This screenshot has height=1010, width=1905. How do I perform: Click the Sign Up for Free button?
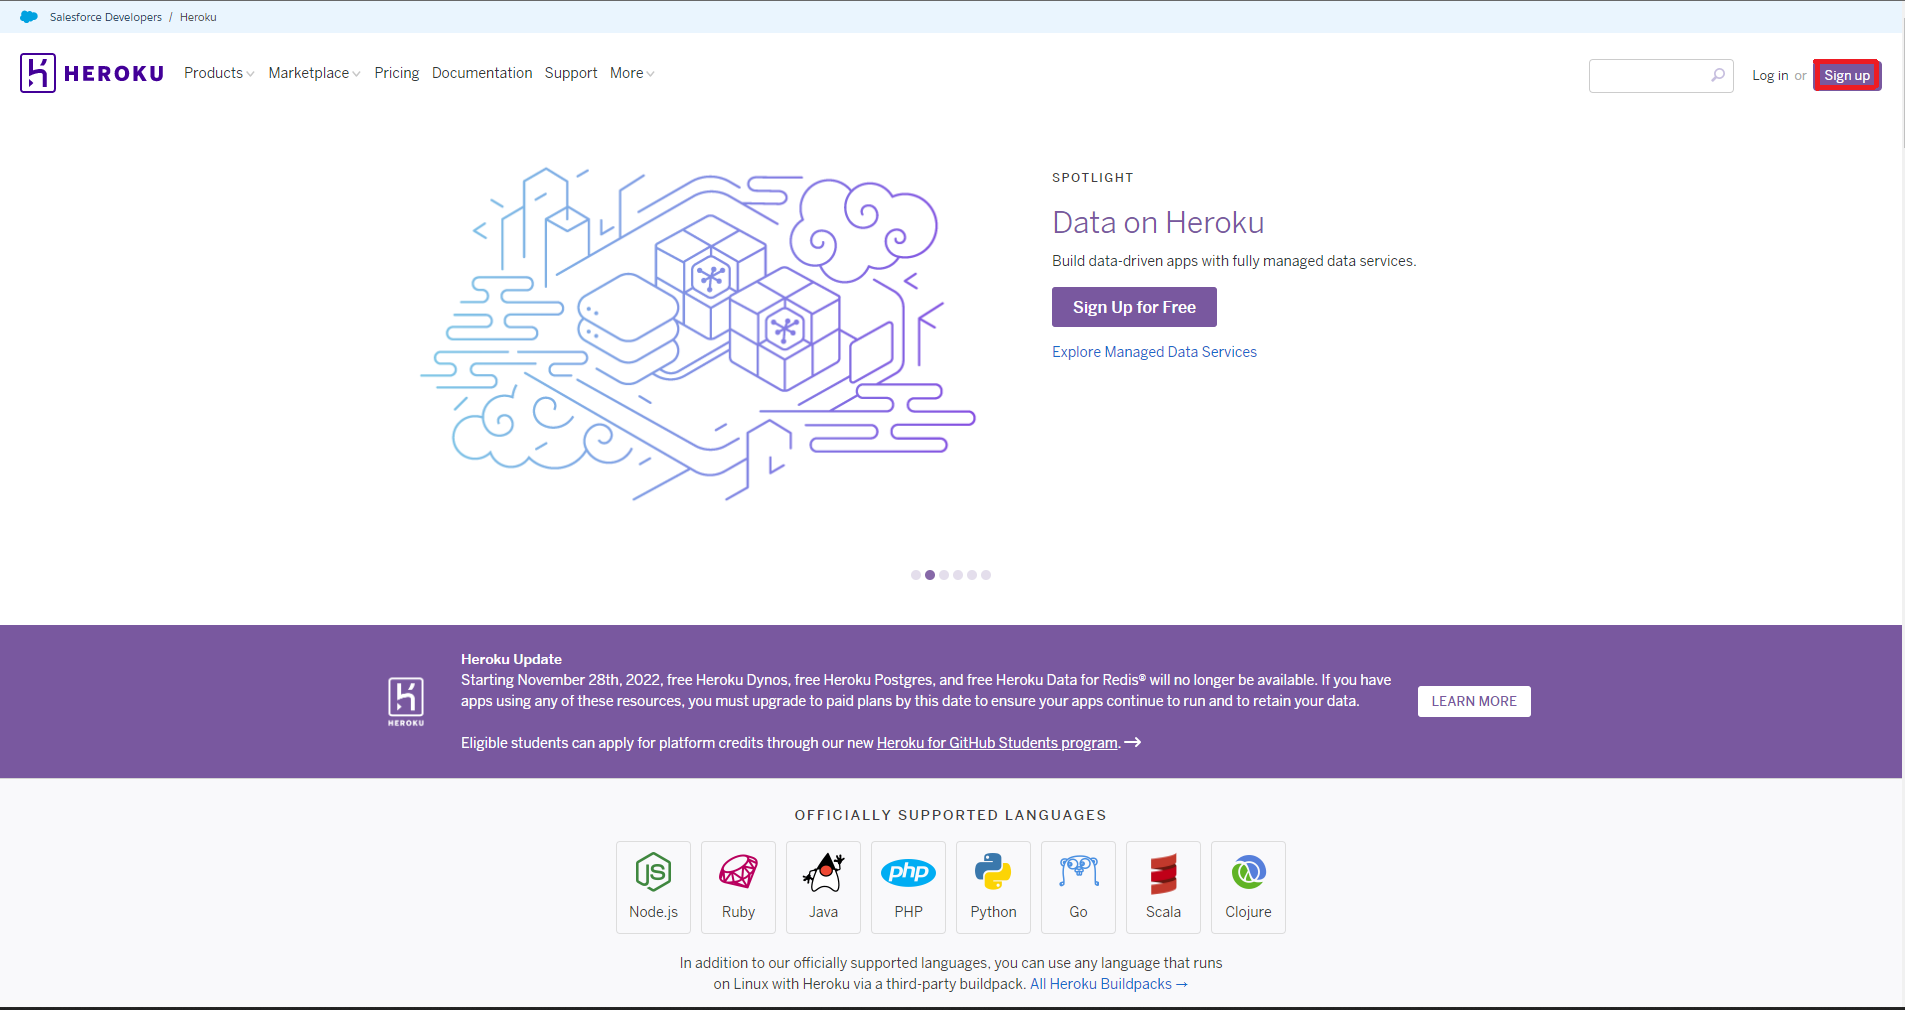(x=1134, y=307)
